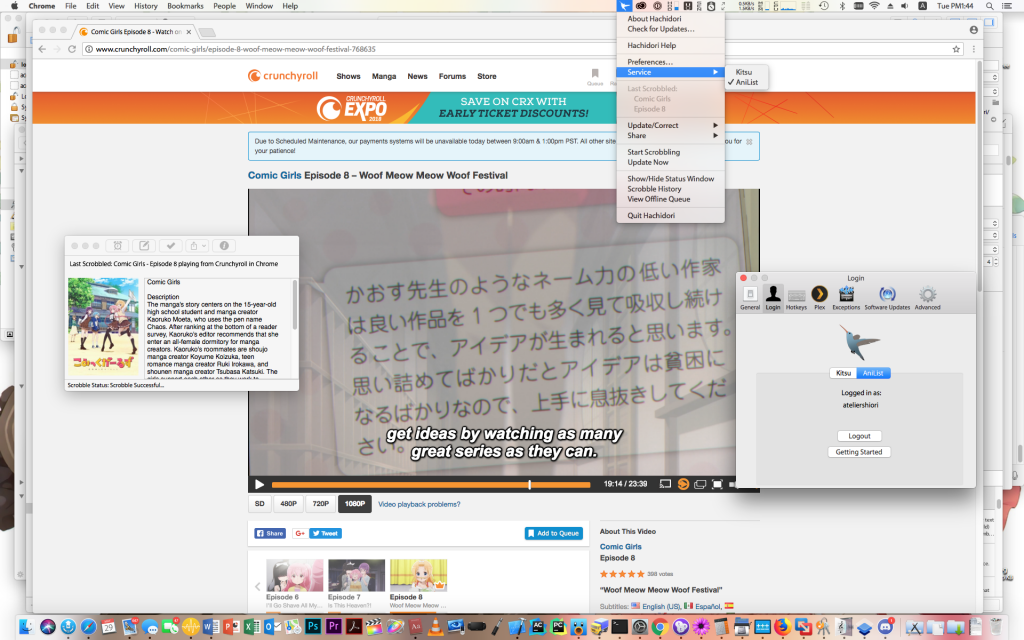Click the Tweet button
The height and width of the screenshot is (640, 1024).
[325, 534]
